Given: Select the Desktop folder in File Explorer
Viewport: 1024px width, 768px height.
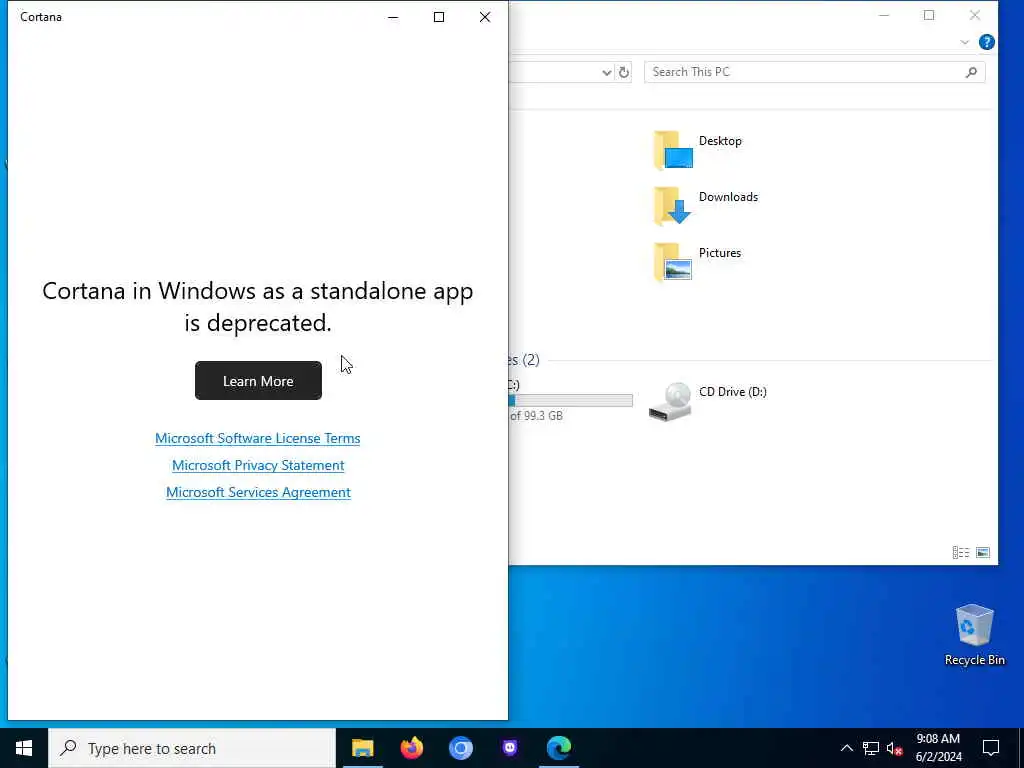Looking at the screenshot, I should pos(698,150).
